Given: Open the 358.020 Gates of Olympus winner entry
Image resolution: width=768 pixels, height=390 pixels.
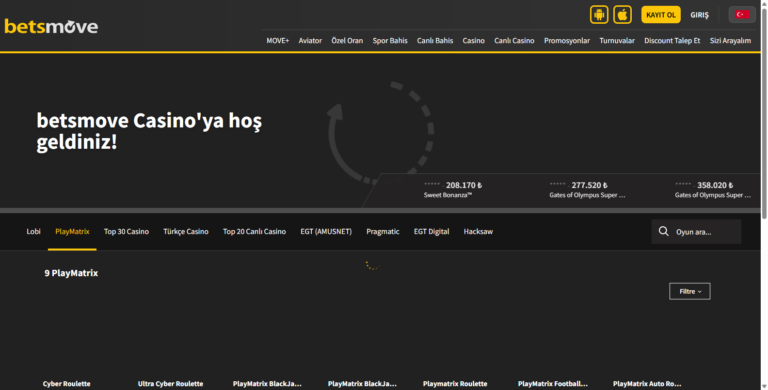Looking at the screenshot, I should (x=713, y=189).
